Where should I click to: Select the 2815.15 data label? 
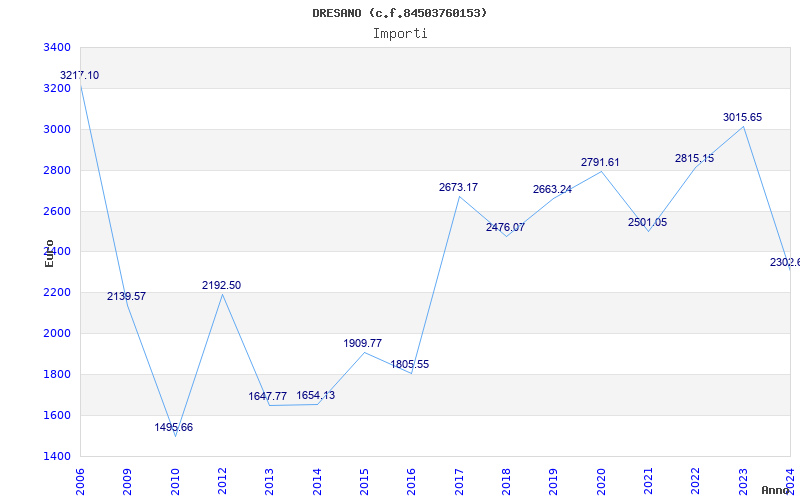pos(694,159)
